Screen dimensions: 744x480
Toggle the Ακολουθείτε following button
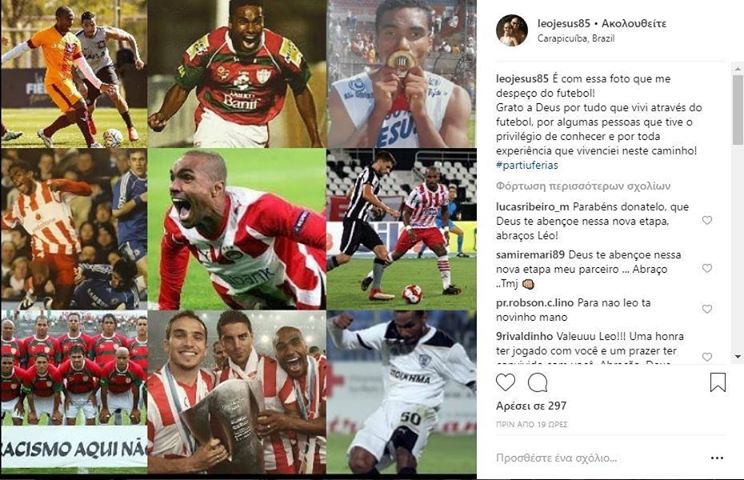pyautogui.click(x=634, y=23)
